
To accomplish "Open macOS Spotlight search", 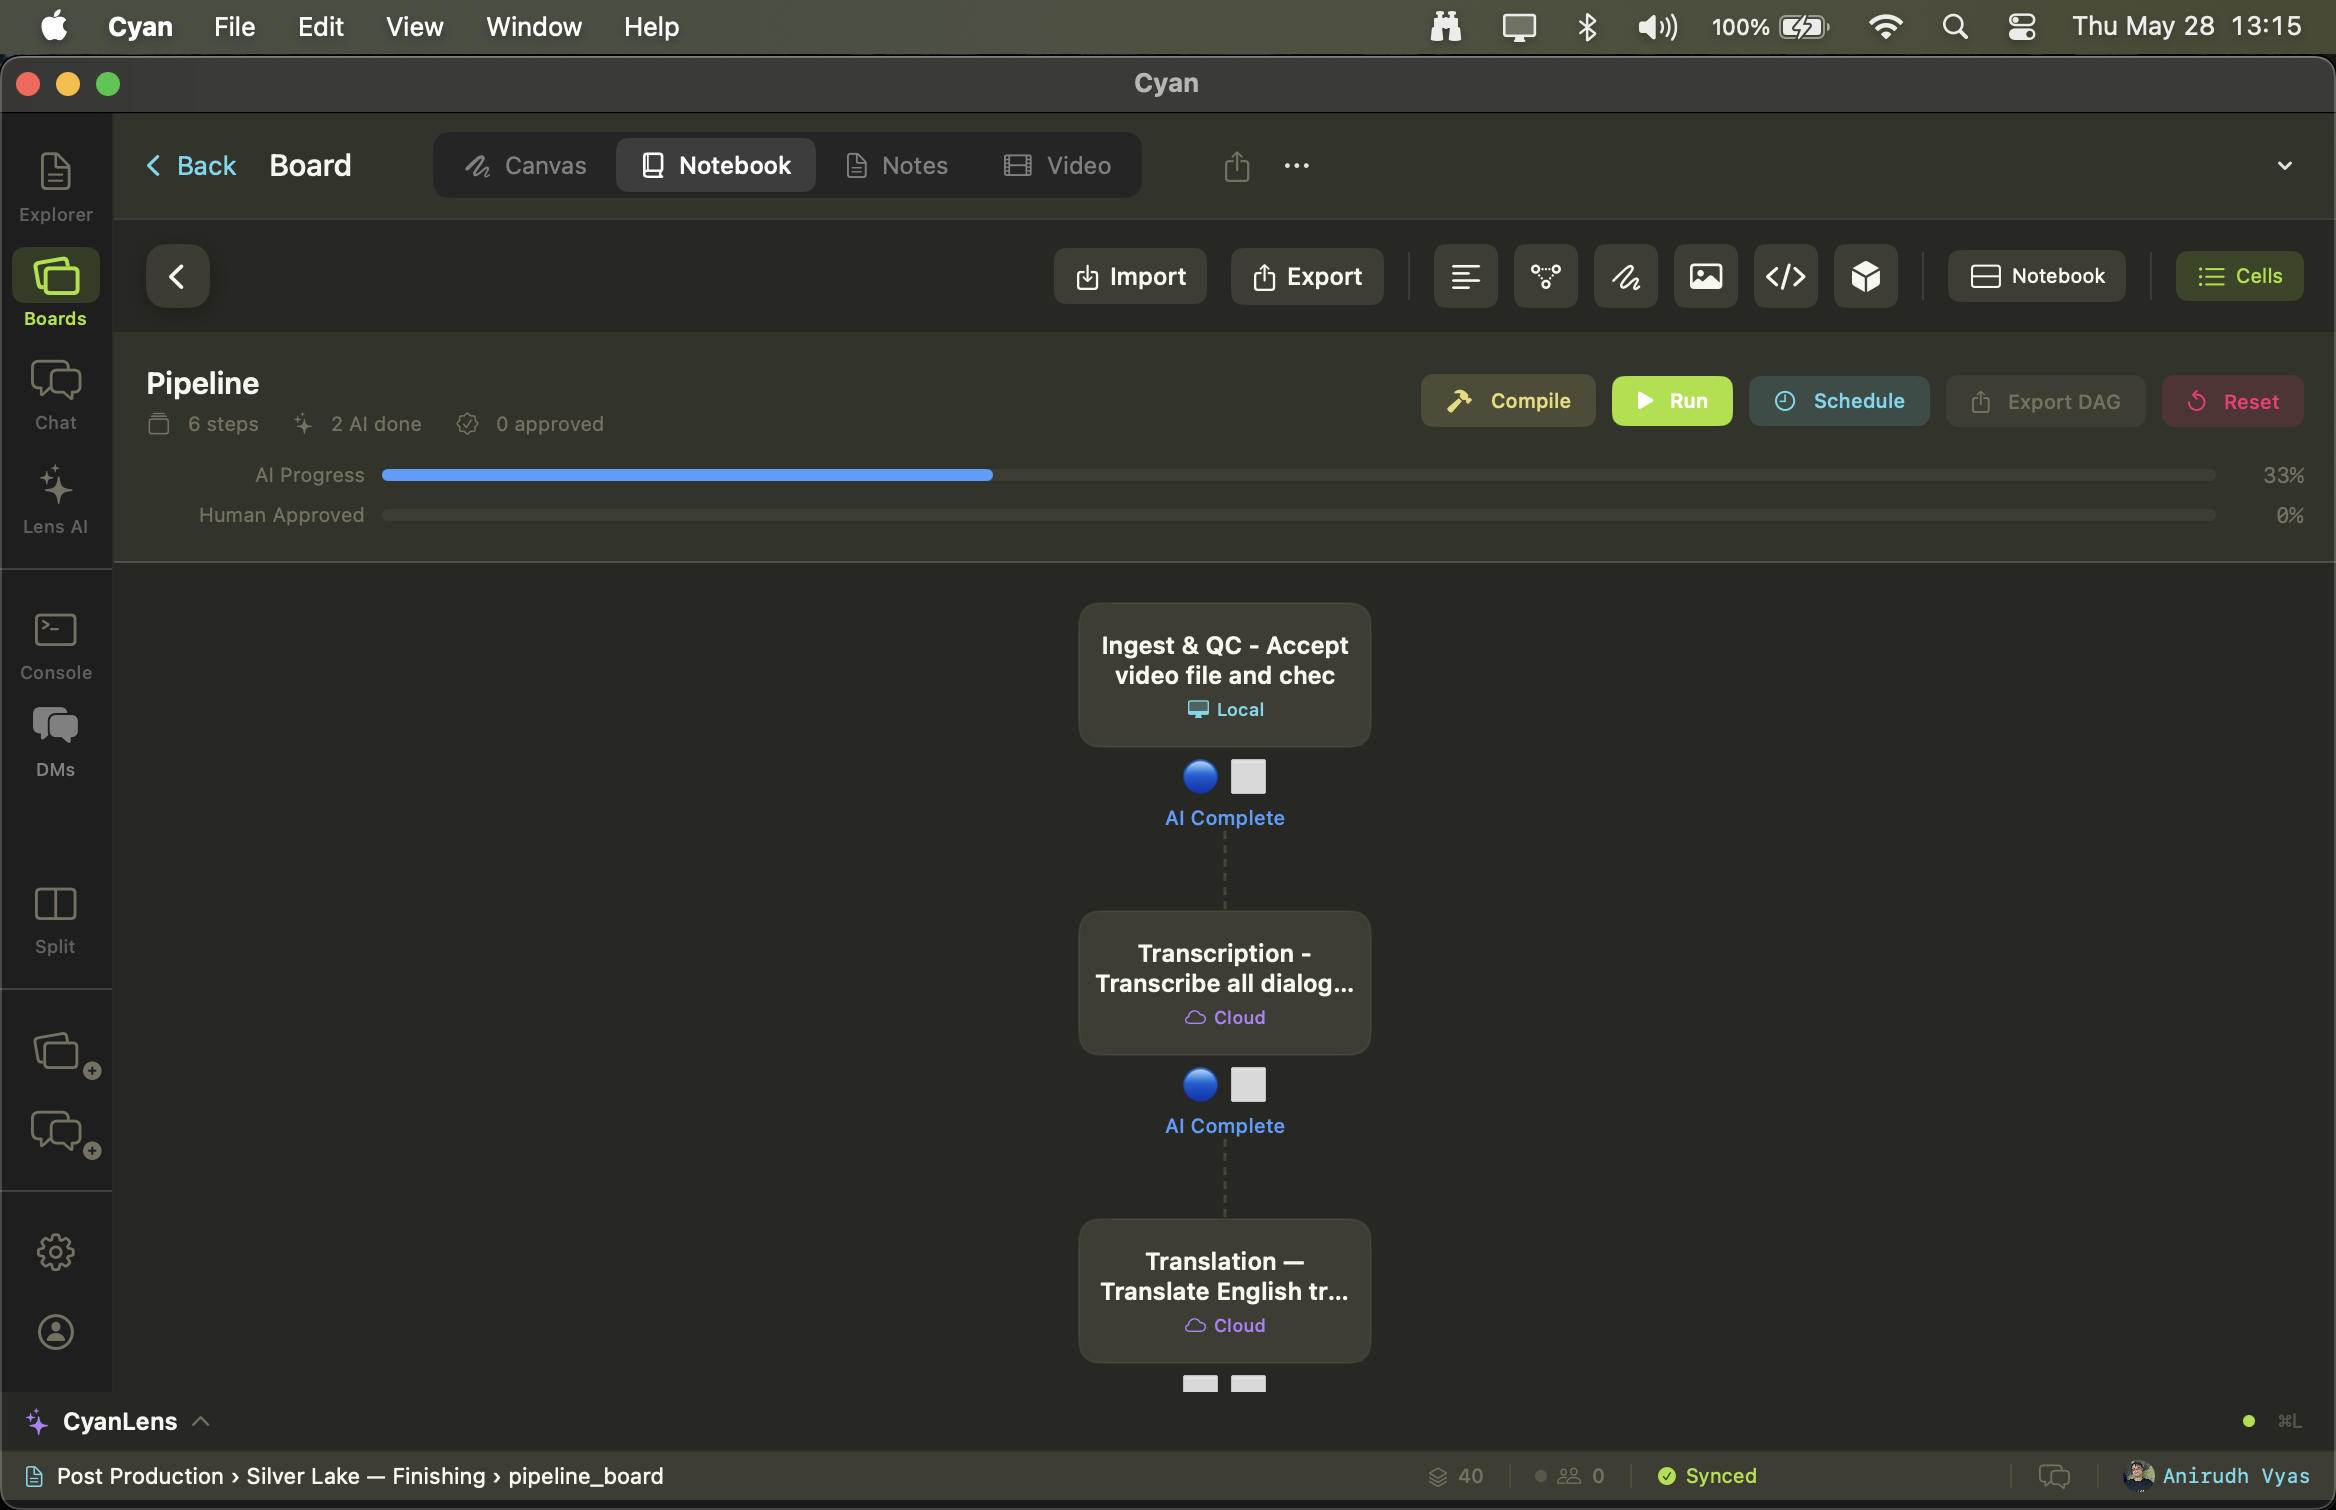I will pyautogui.click(x=1955, y=27).
